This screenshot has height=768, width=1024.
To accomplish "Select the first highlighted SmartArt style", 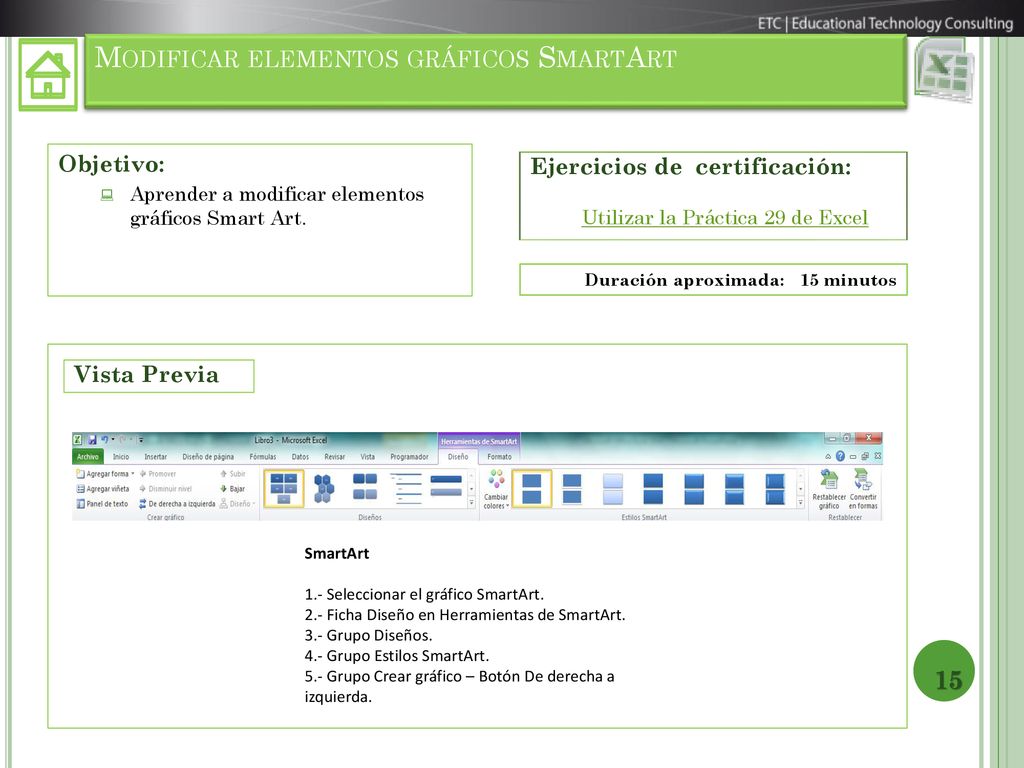I will pos(532,489).
